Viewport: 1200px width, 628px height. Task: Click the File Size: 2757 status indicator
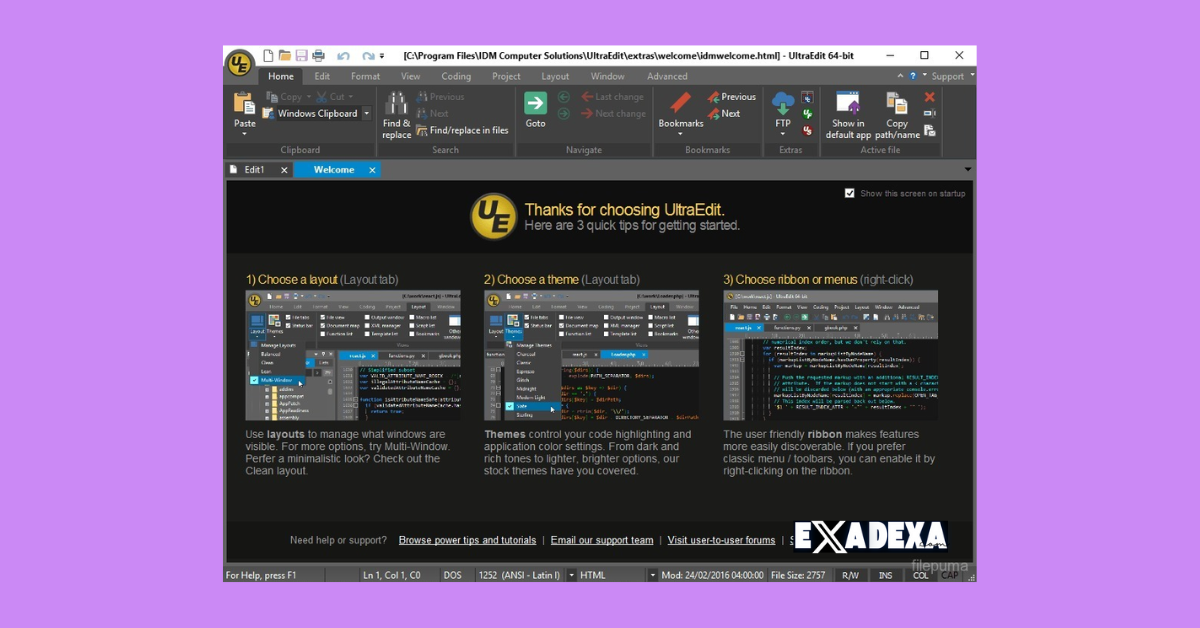[x=799, y=574]
